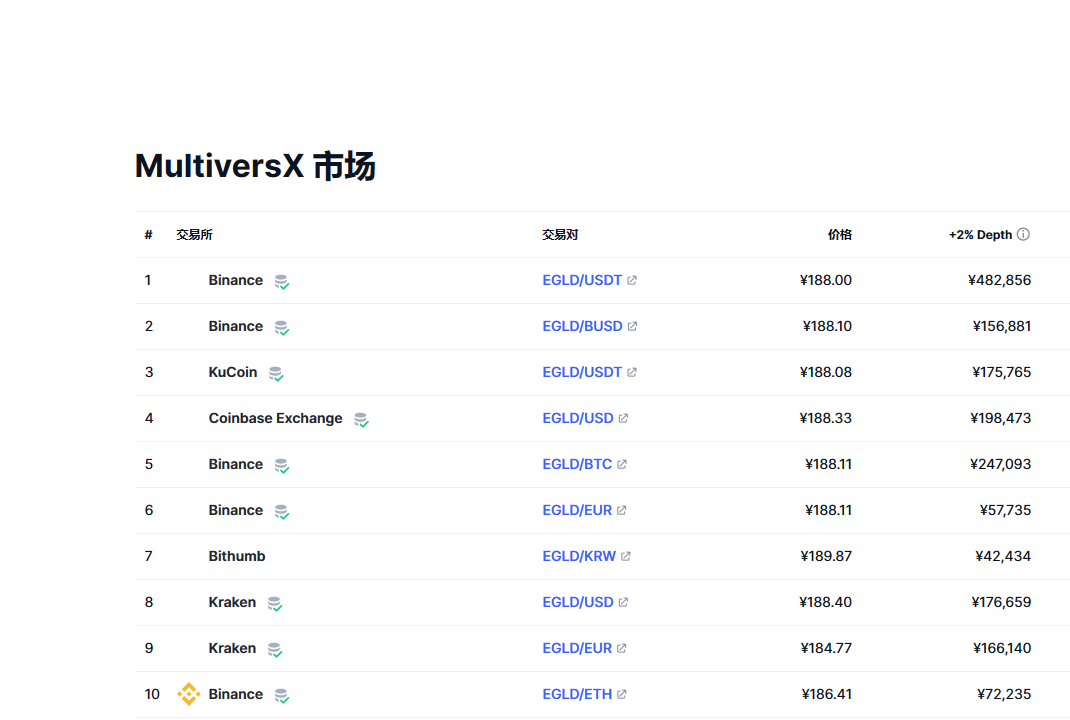
Task: Open the EGLD/ETH pair link
Action: click(577, 694)
